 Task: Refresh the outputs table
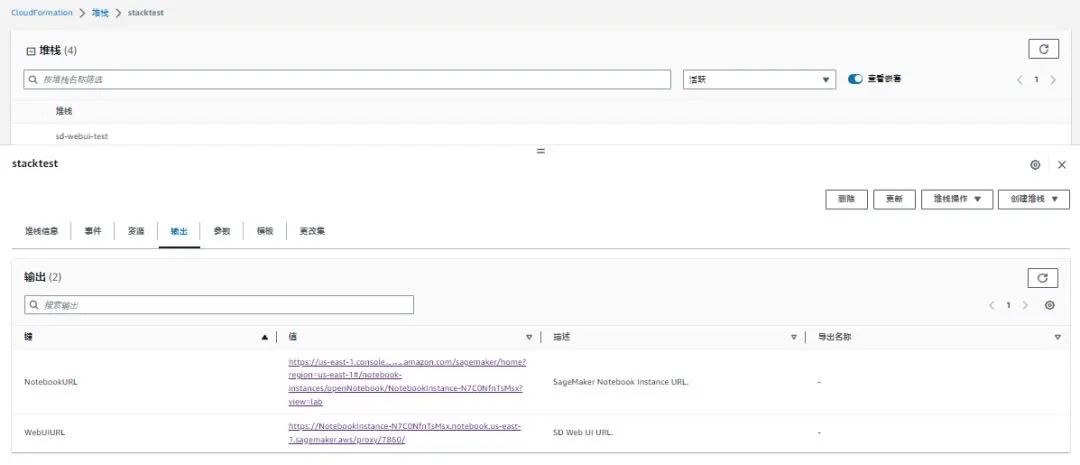(1042, 278)
